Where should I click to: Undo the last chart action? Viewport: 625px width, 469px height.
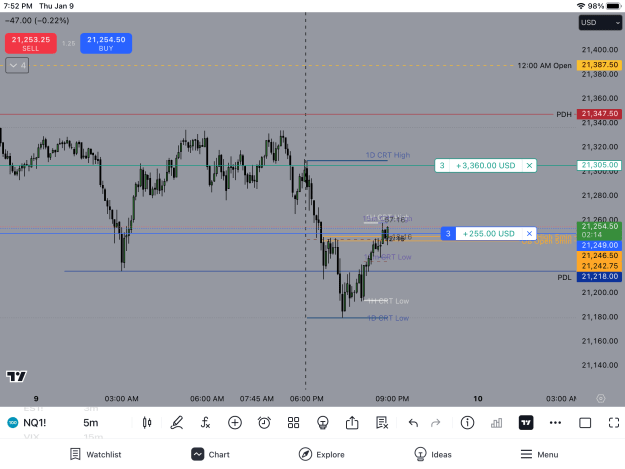click(x=413, y=423)
